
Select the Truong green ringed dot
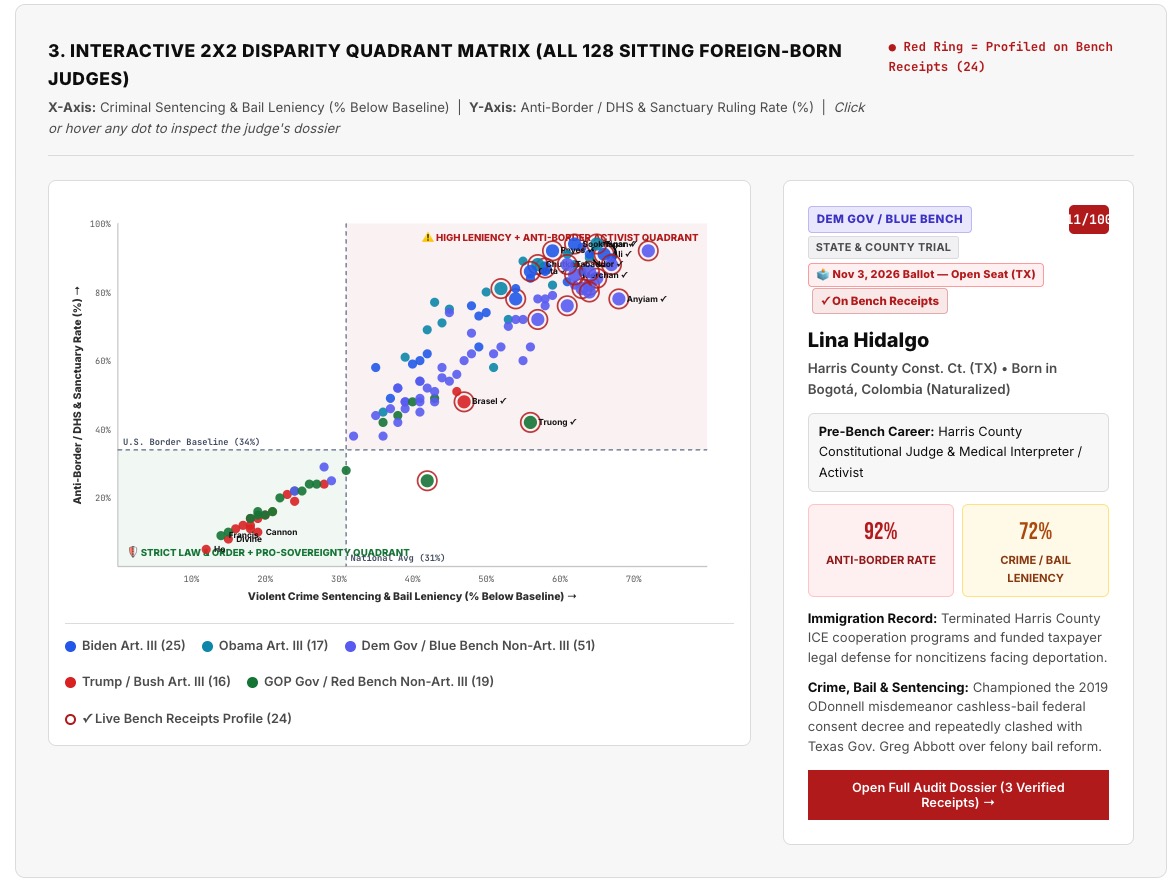click(x=531, y=422)
